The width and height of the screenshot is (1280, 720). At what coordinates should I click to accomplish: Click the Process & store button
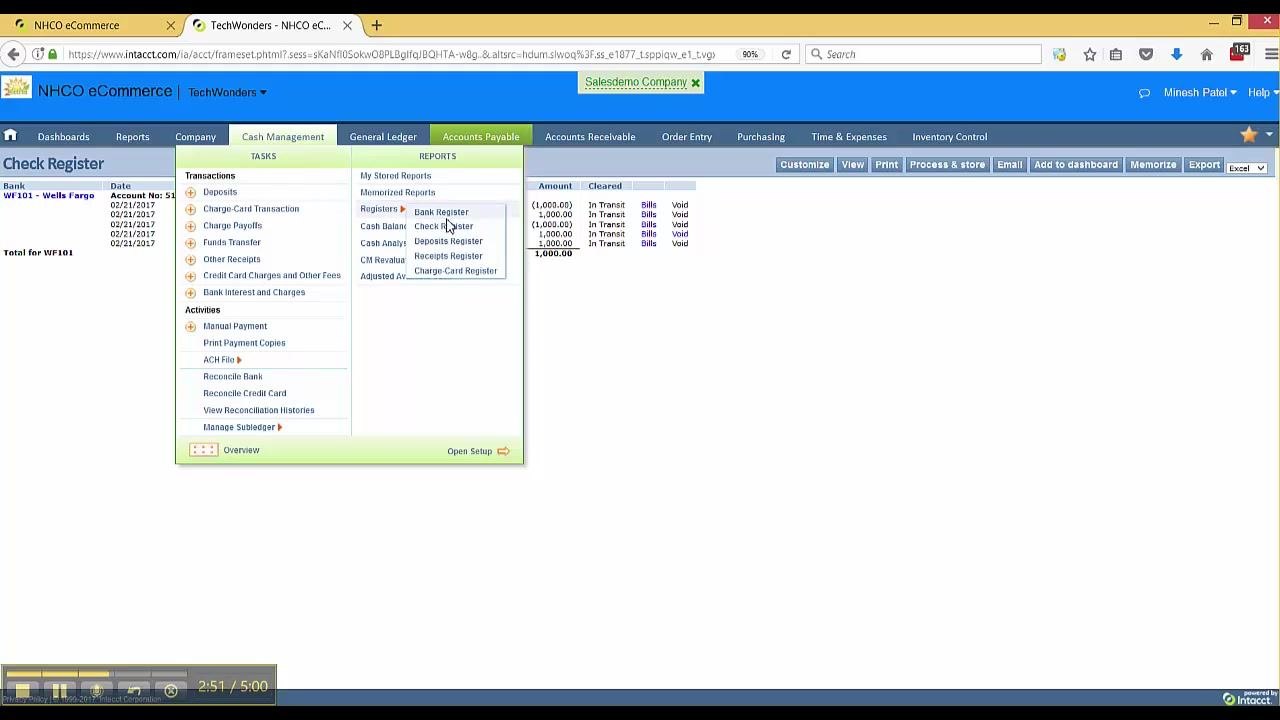pyautogui.click(x=947, y=165)
